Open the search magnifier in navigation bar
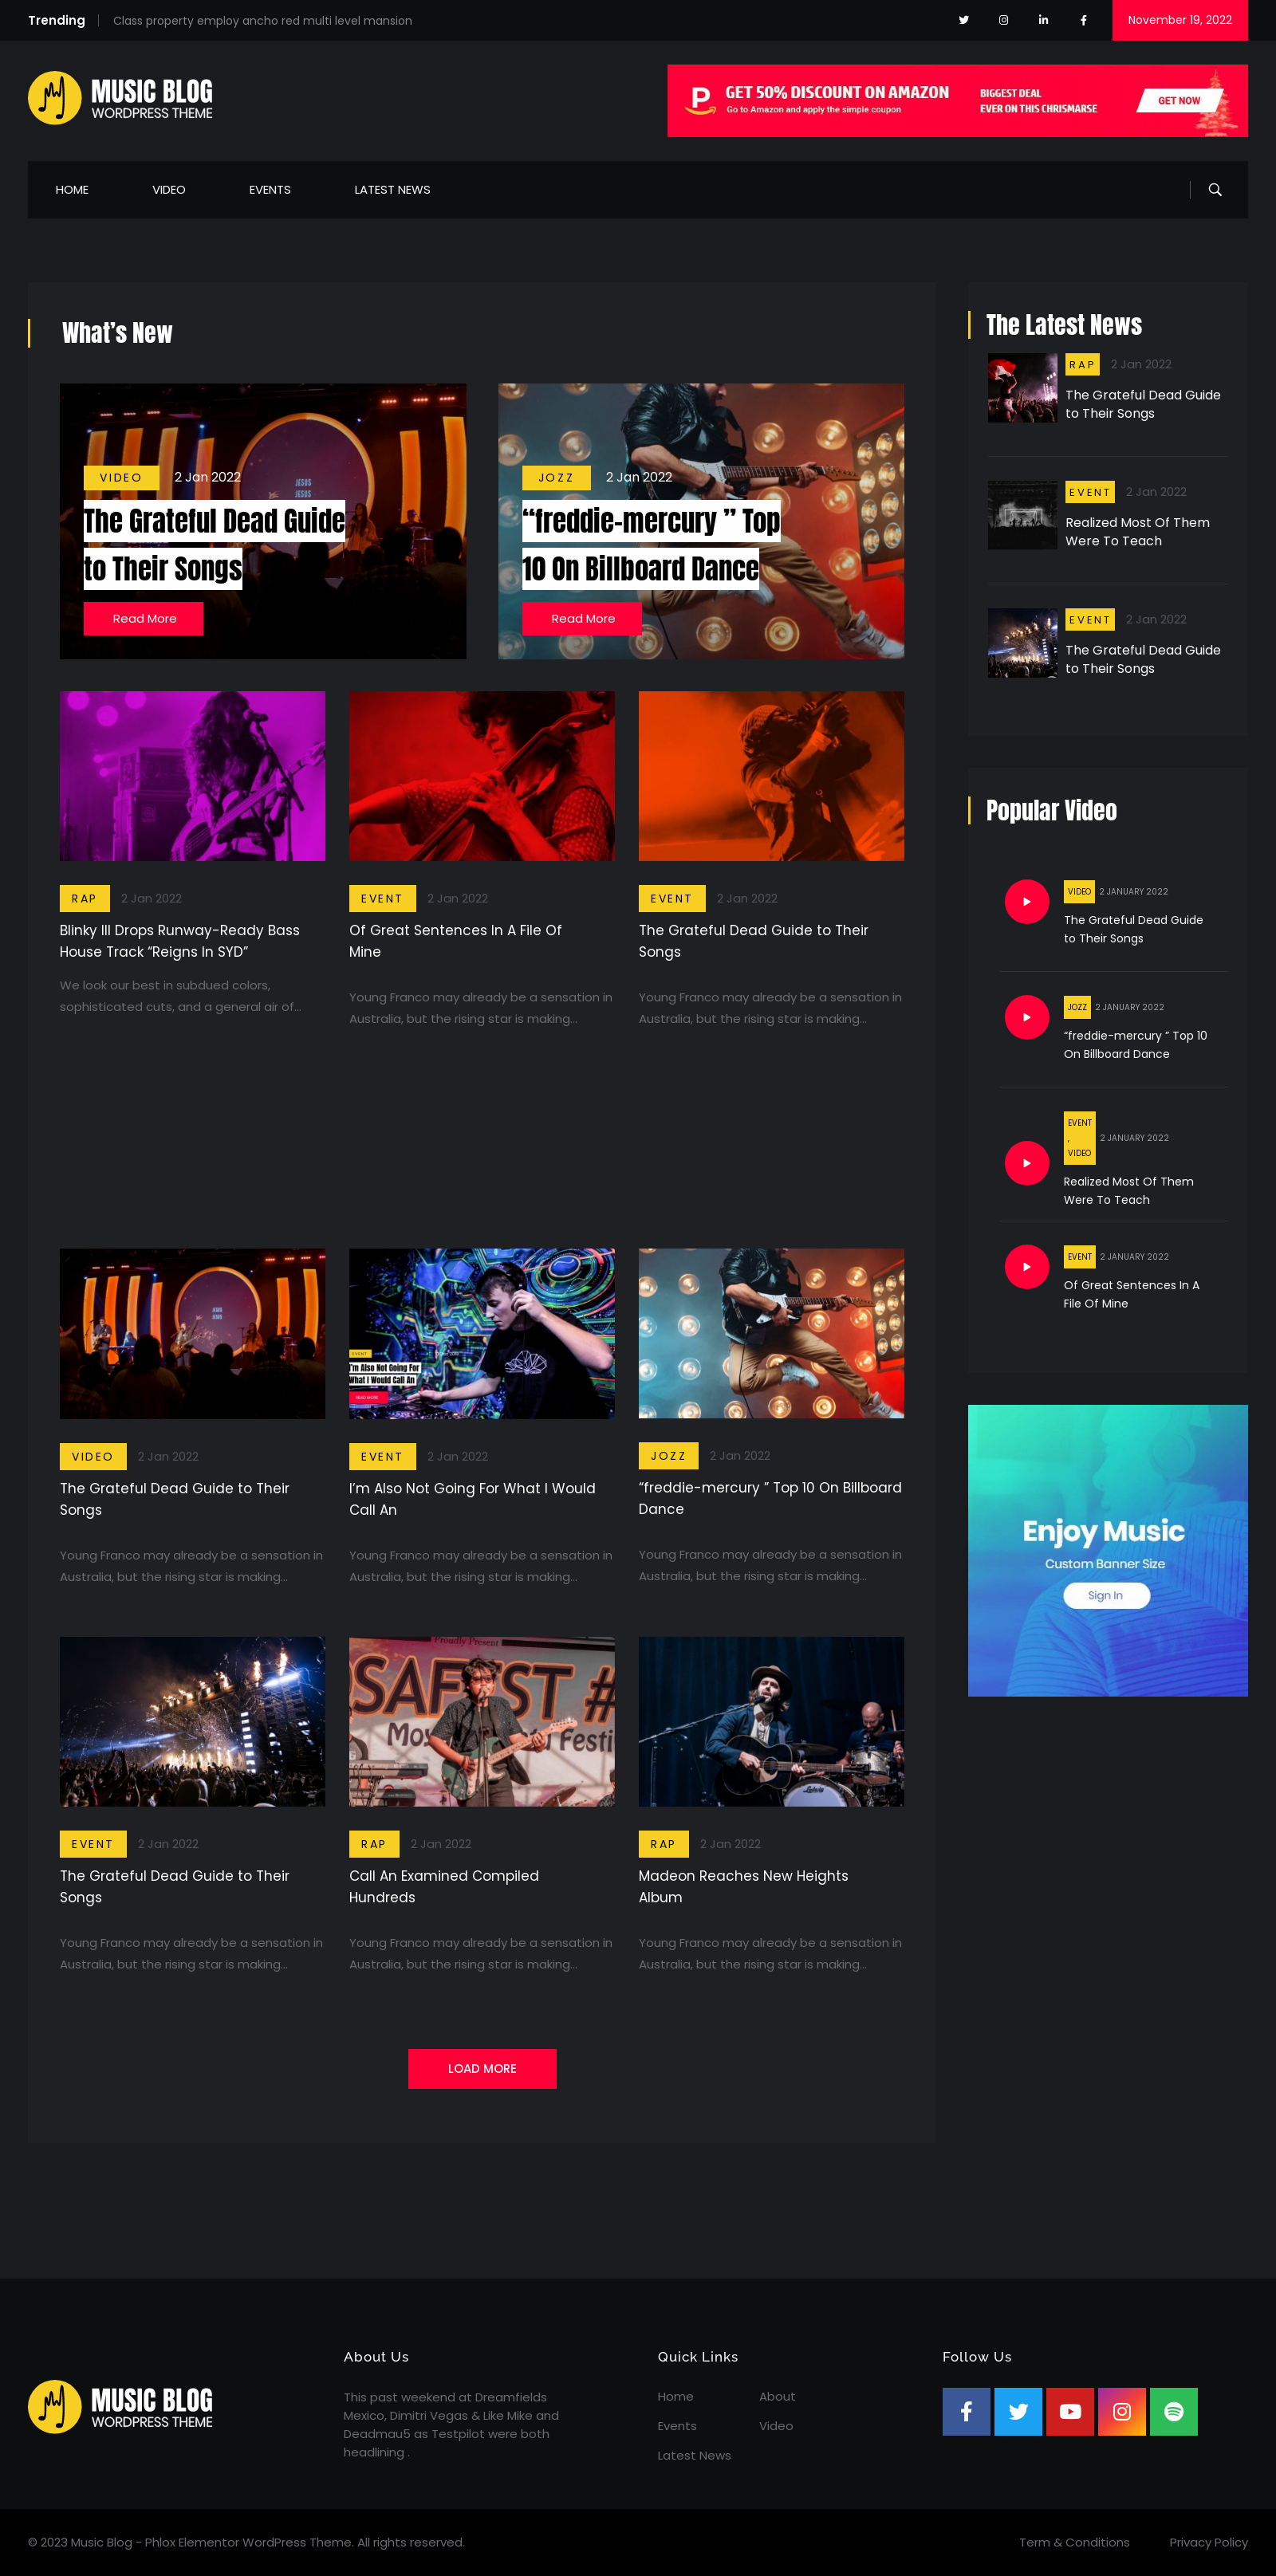Screen dimensions: 1276x2576 [1215, 190]
